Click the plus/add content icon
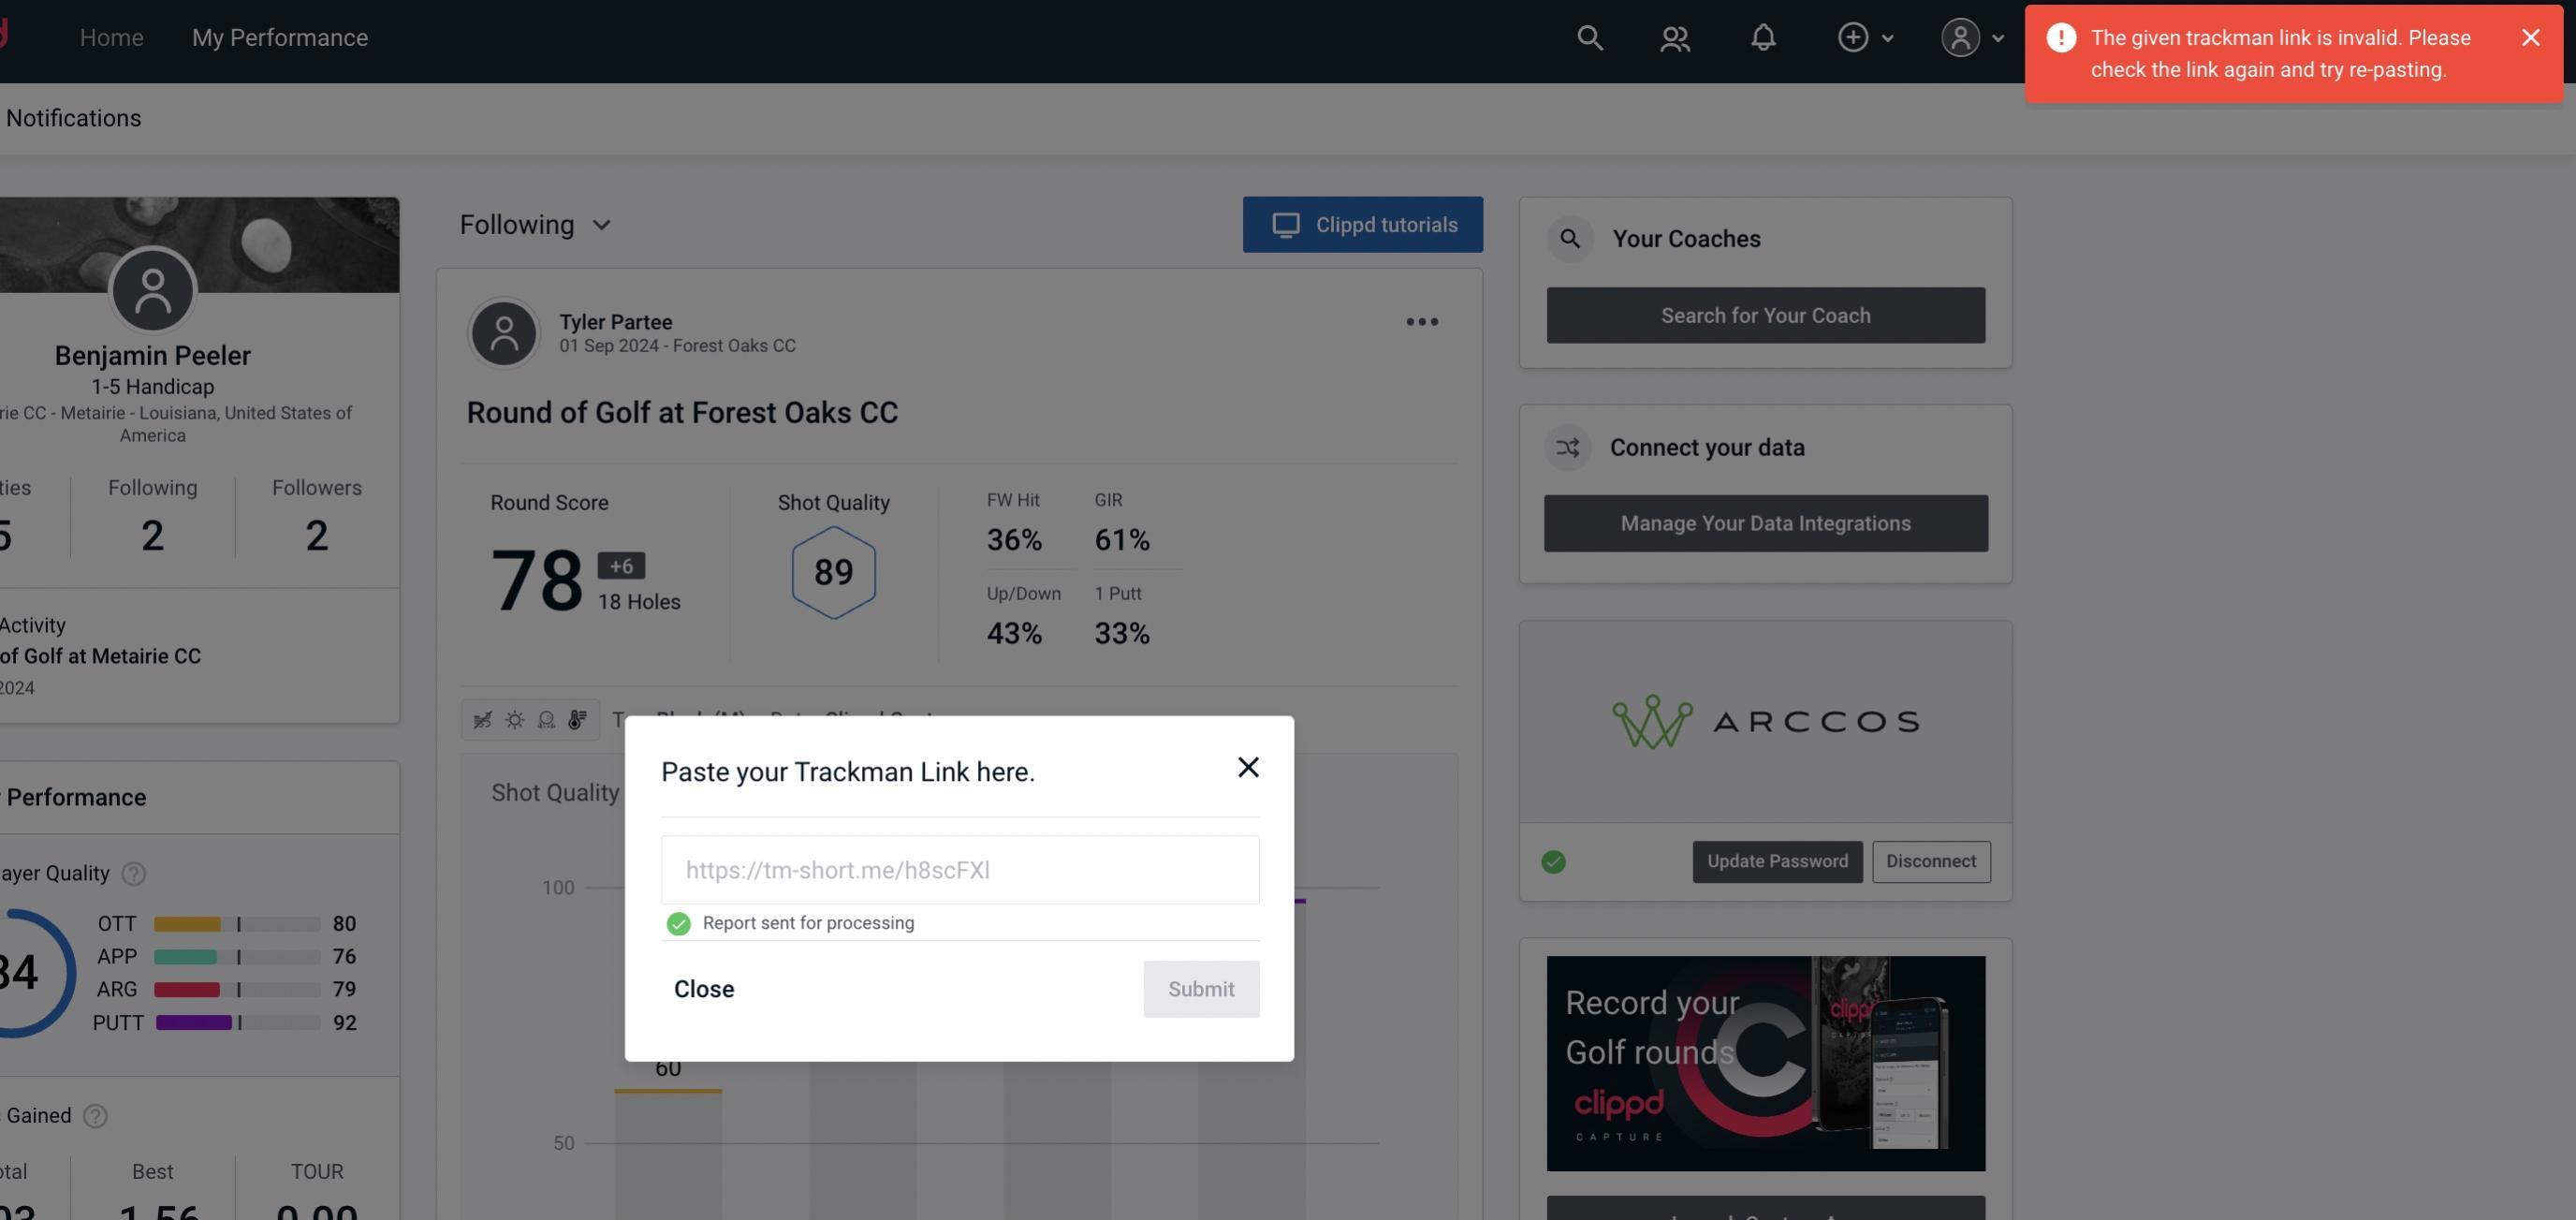 pyautogui.click(x=1853, y=37)
